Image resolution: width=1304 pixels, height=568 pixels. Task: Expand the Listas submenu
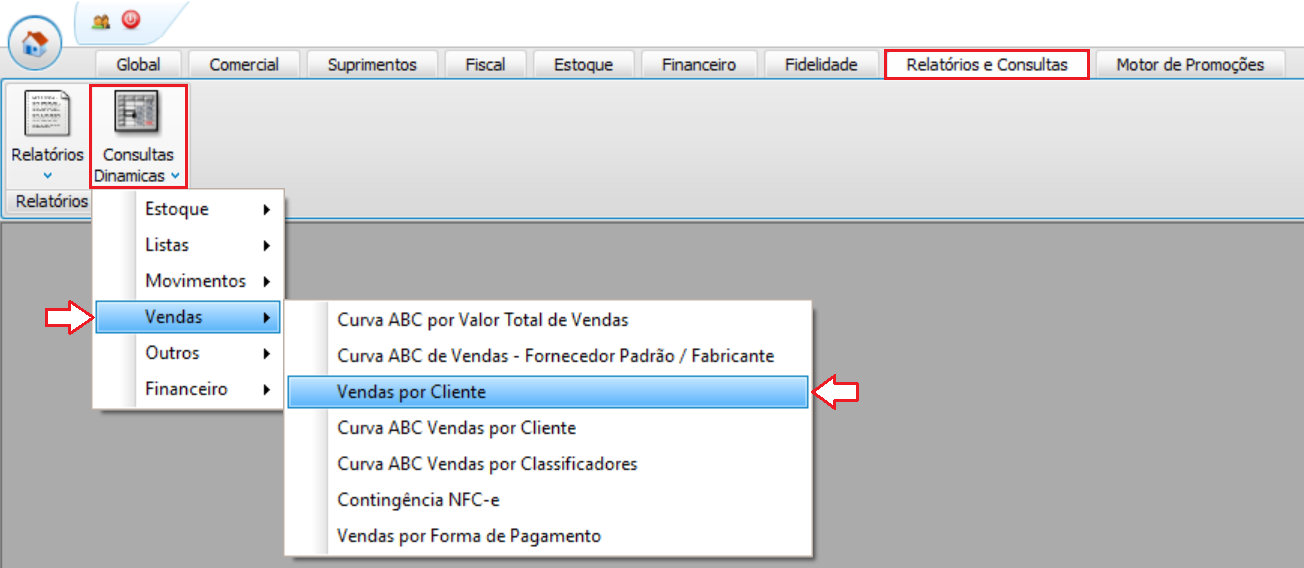pyautogui.click(x=187, y=245)
